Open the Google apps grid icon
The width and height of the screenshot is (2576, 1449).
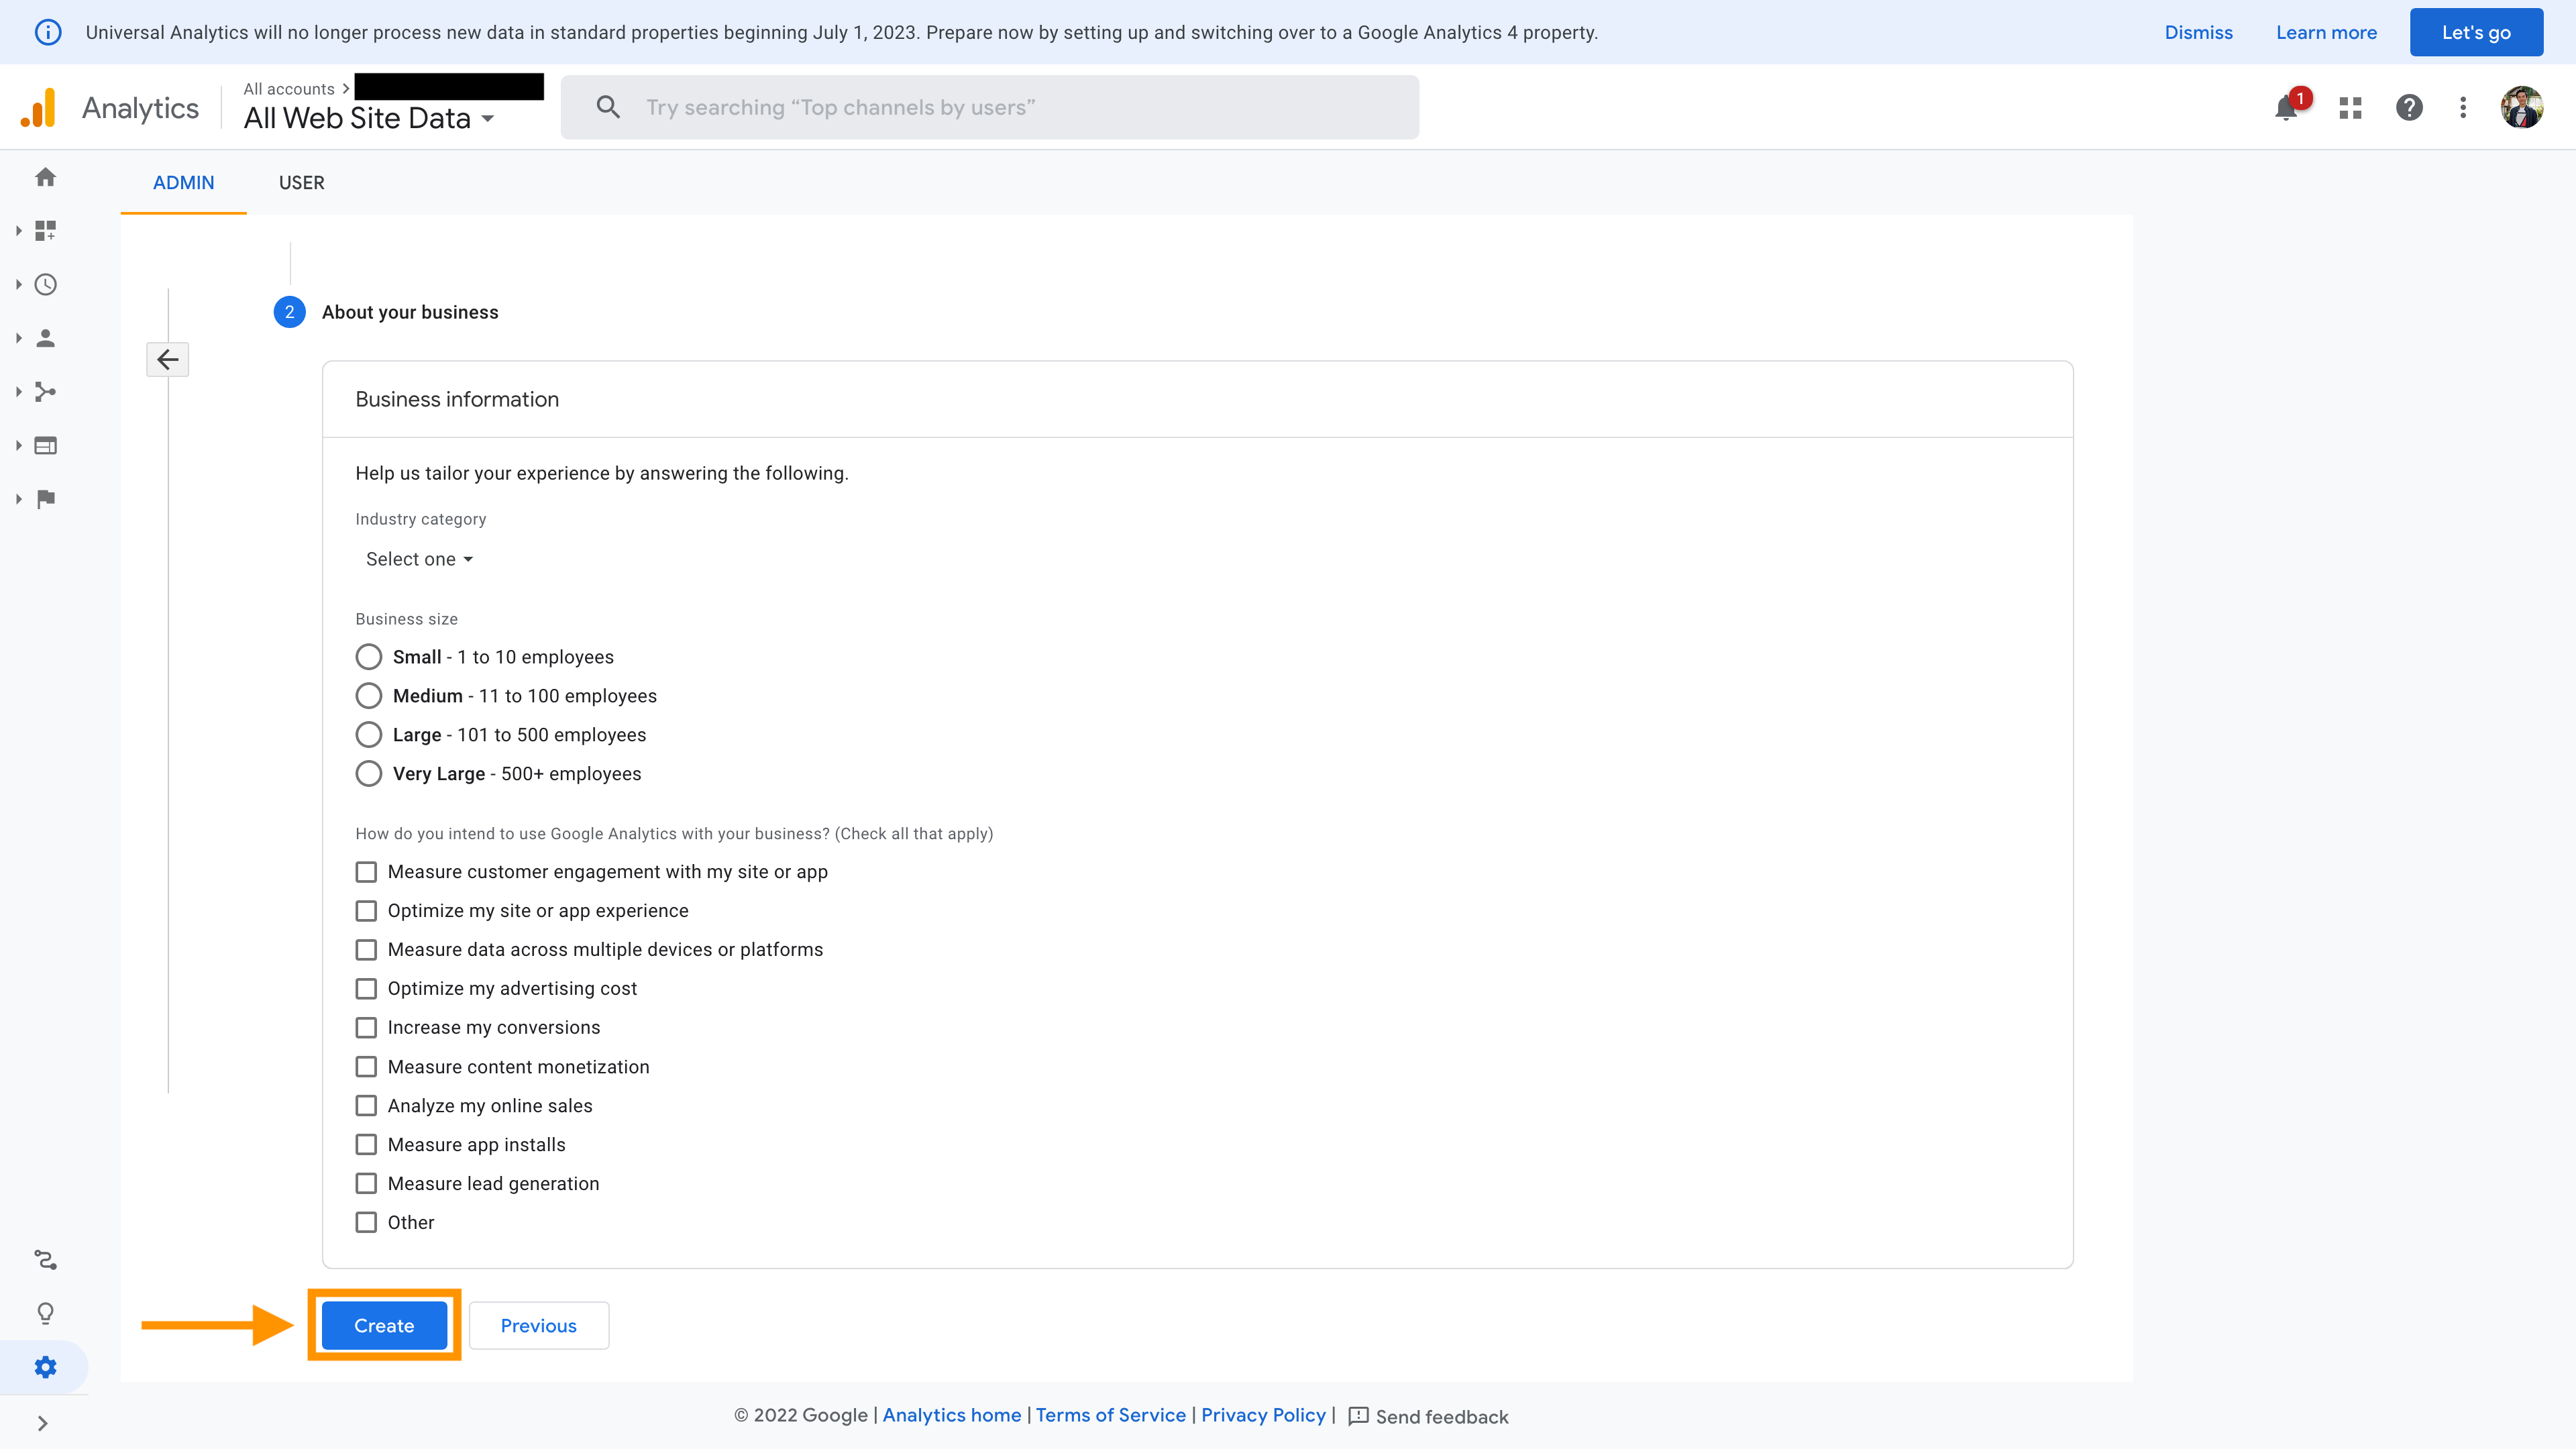click(x=2350, y=108)
